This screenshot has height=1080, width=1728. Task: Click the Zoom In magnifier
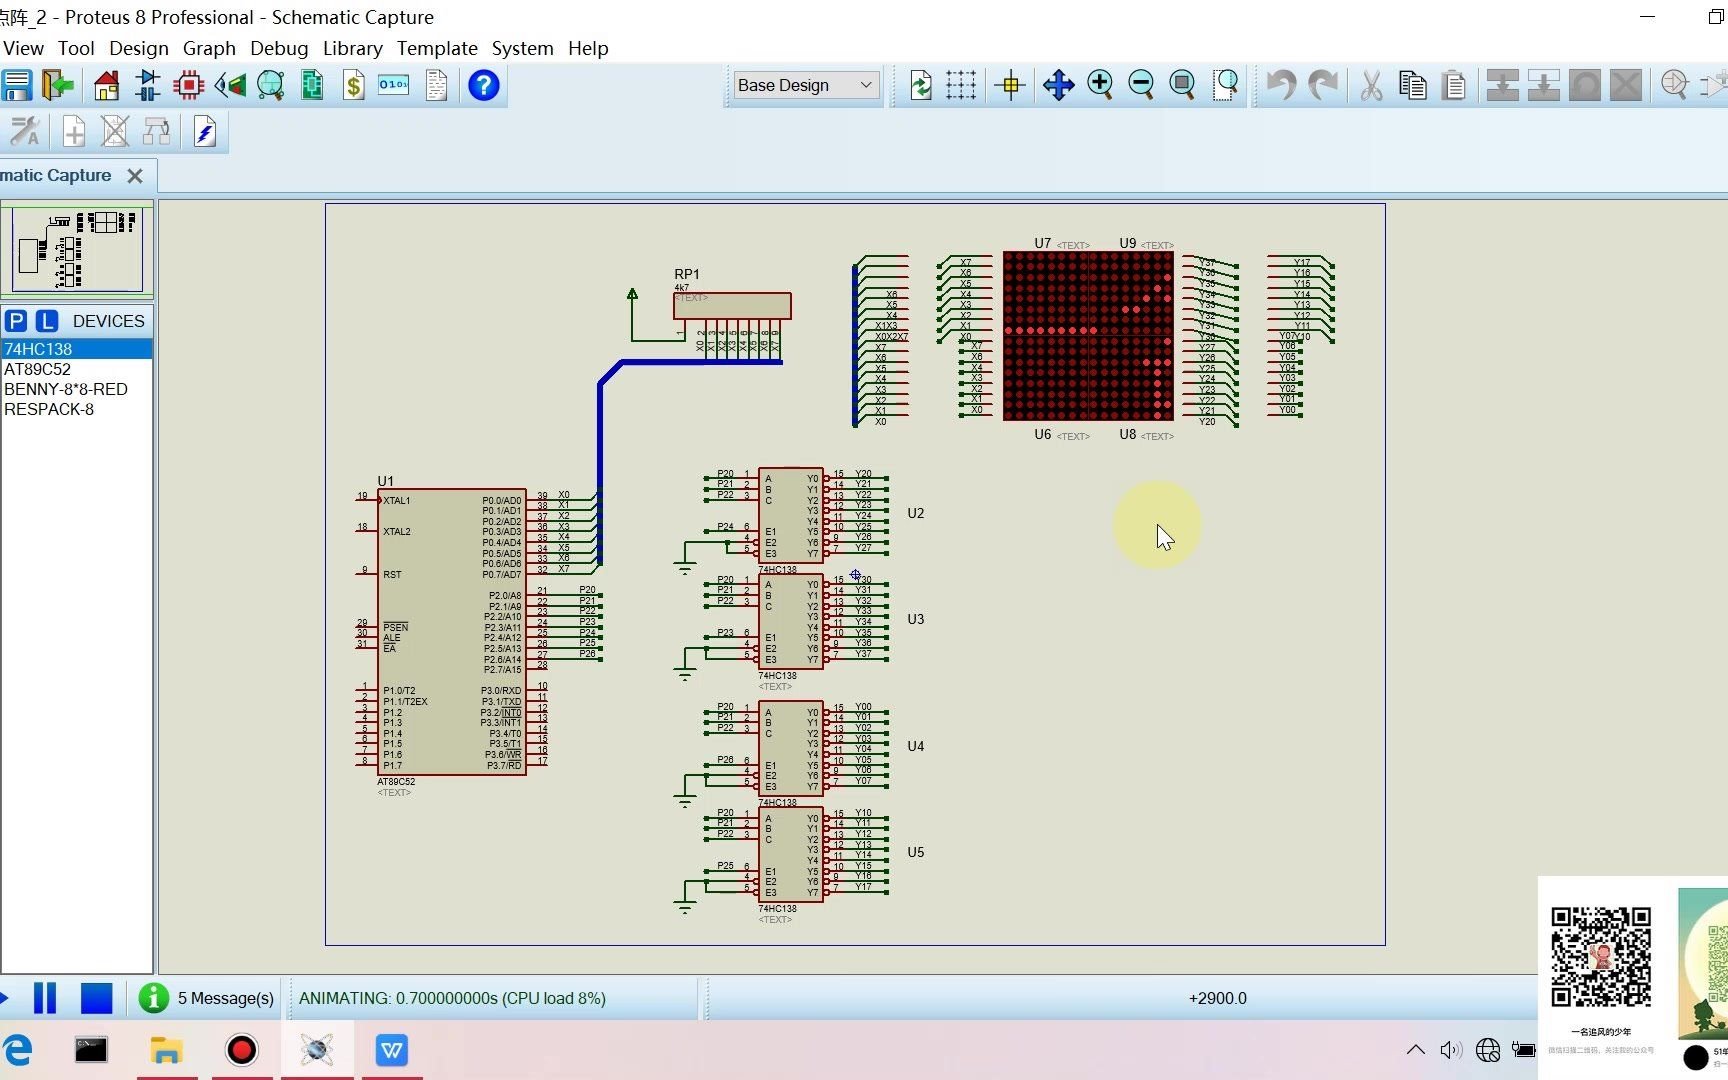pyautogui.click(x=1100, y=86)
